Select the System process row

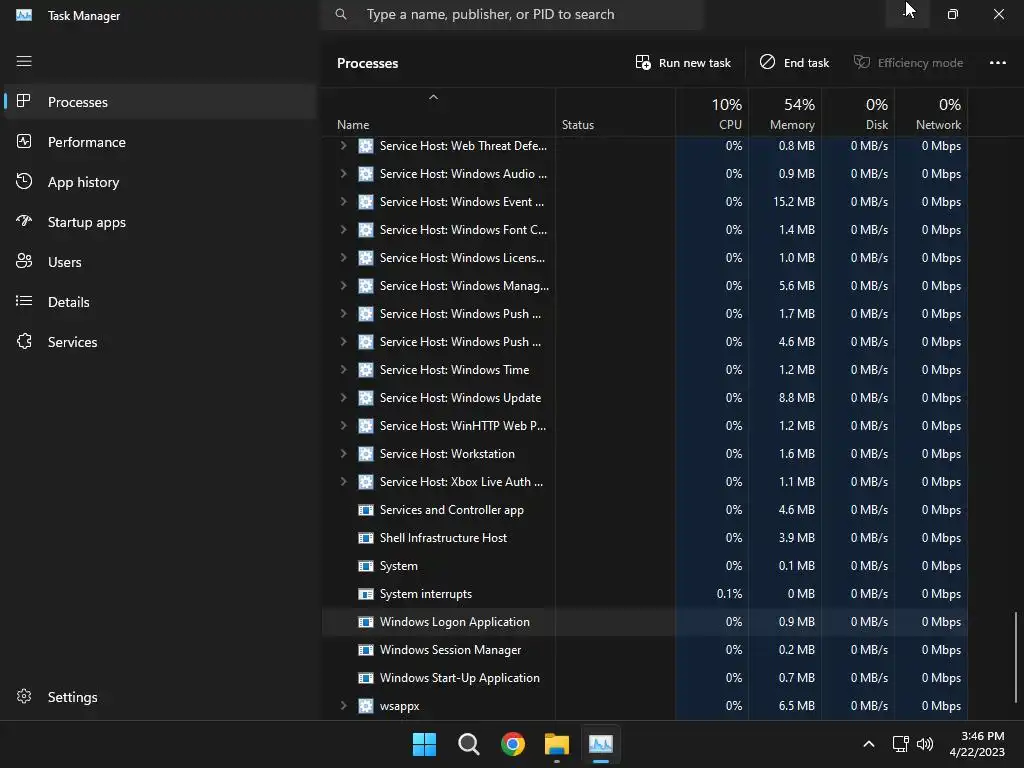645,566
